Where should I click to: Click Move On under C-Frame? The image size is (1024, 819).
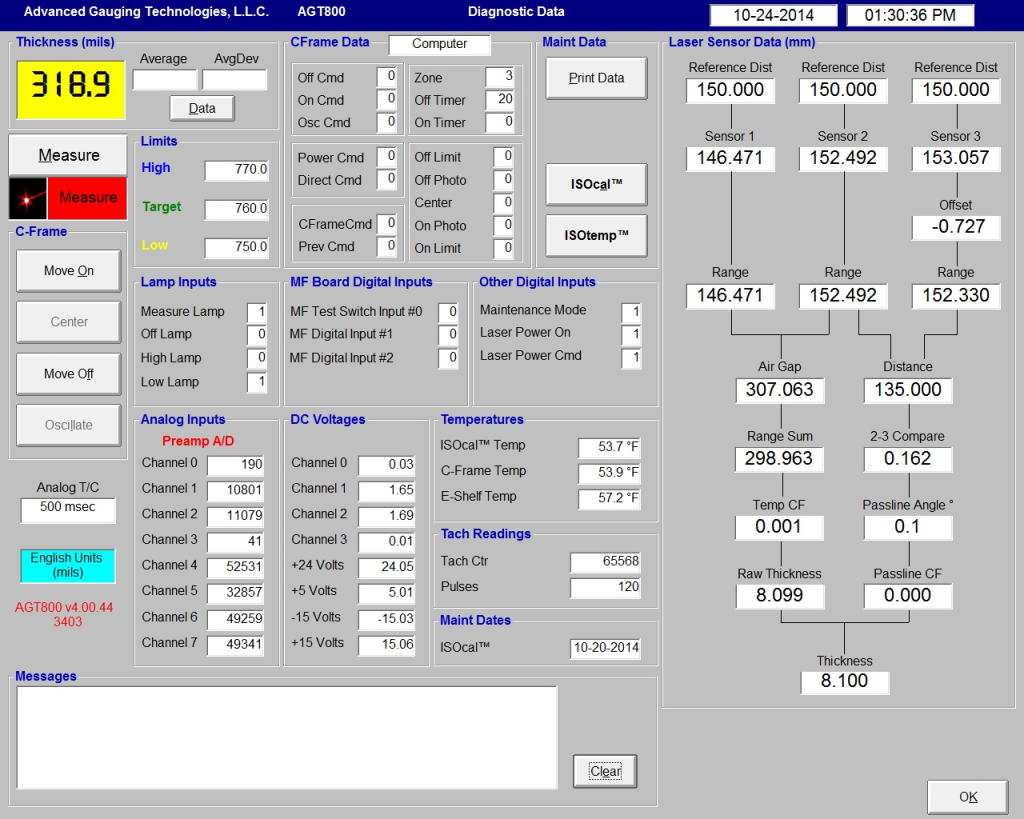(x=68, y=270)
